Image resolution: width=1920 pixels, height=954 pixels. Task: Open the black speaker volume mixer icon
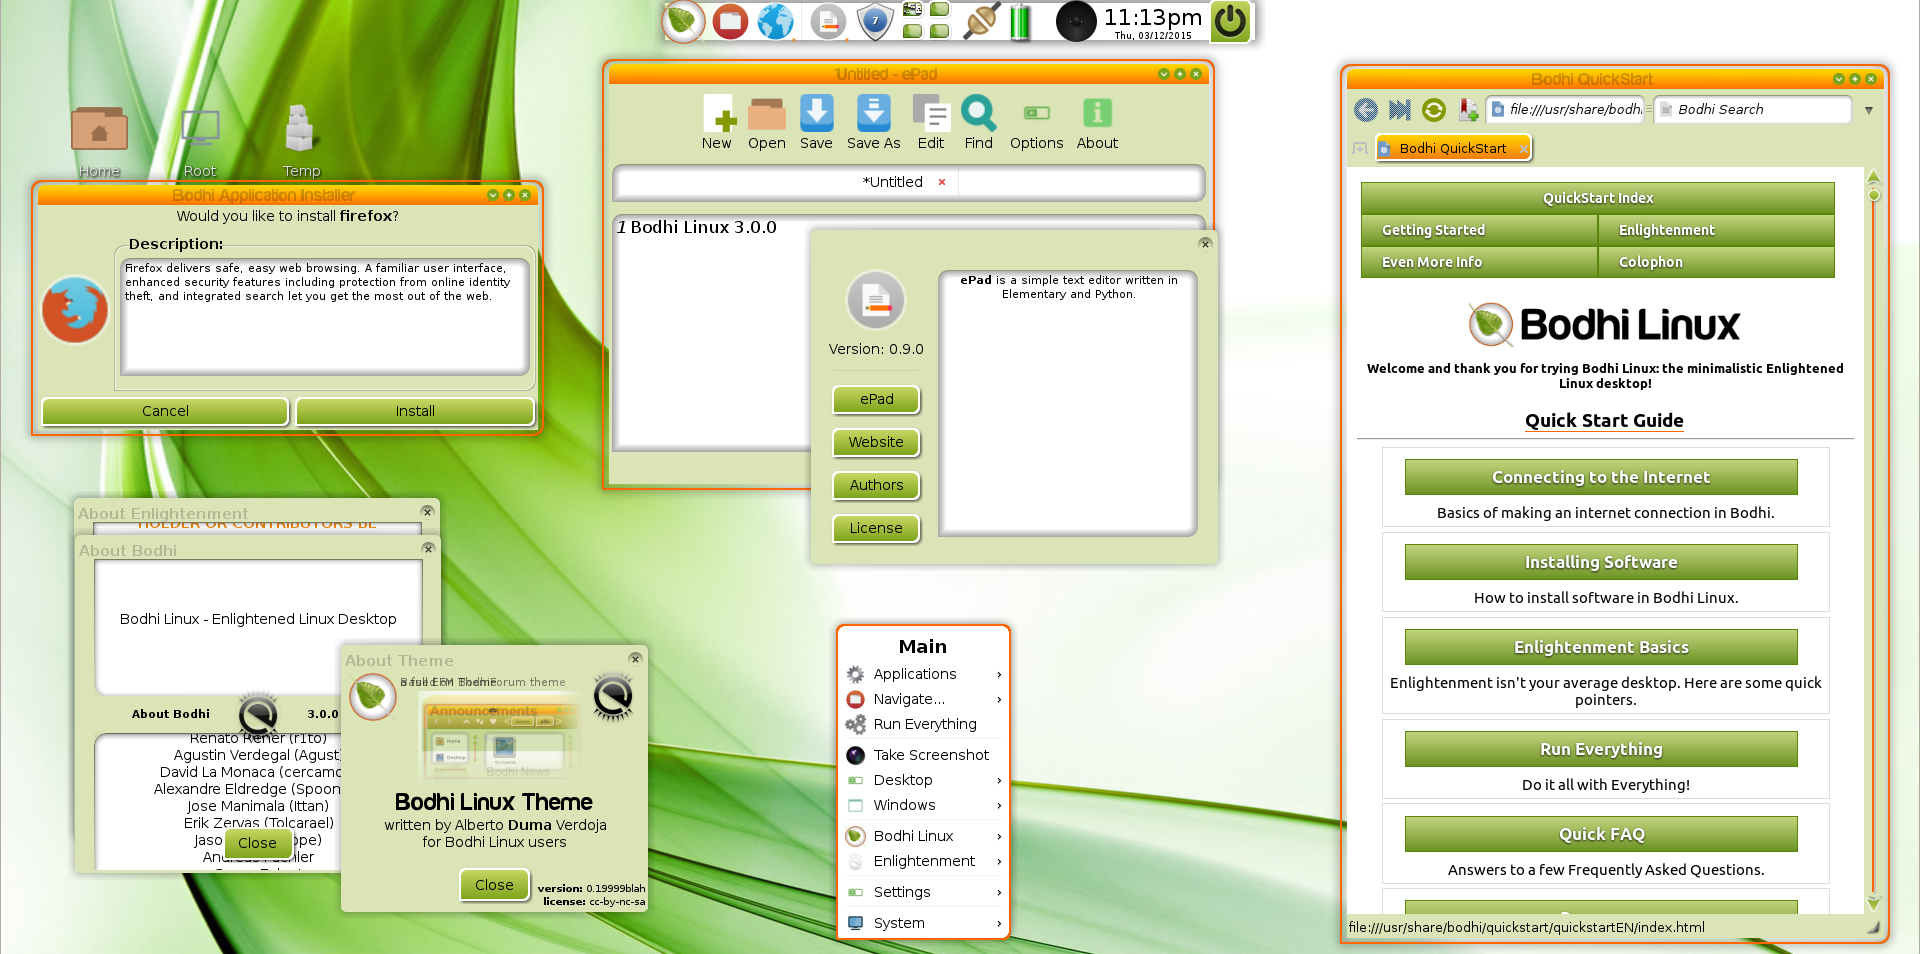pyautogui.click(x=1076, y=21)
